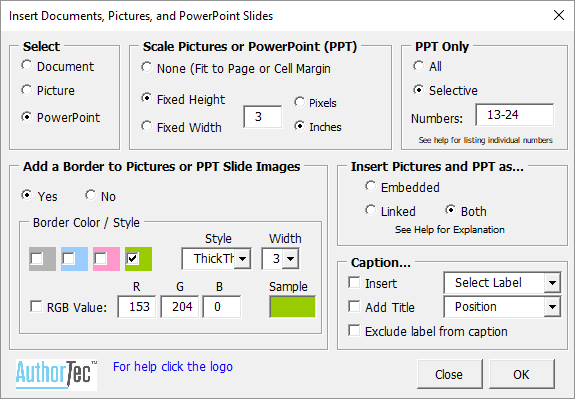This screenshot has height=399, width=575.
Task: Check the light blue border color swatch
Action: (x=69, y=259)
